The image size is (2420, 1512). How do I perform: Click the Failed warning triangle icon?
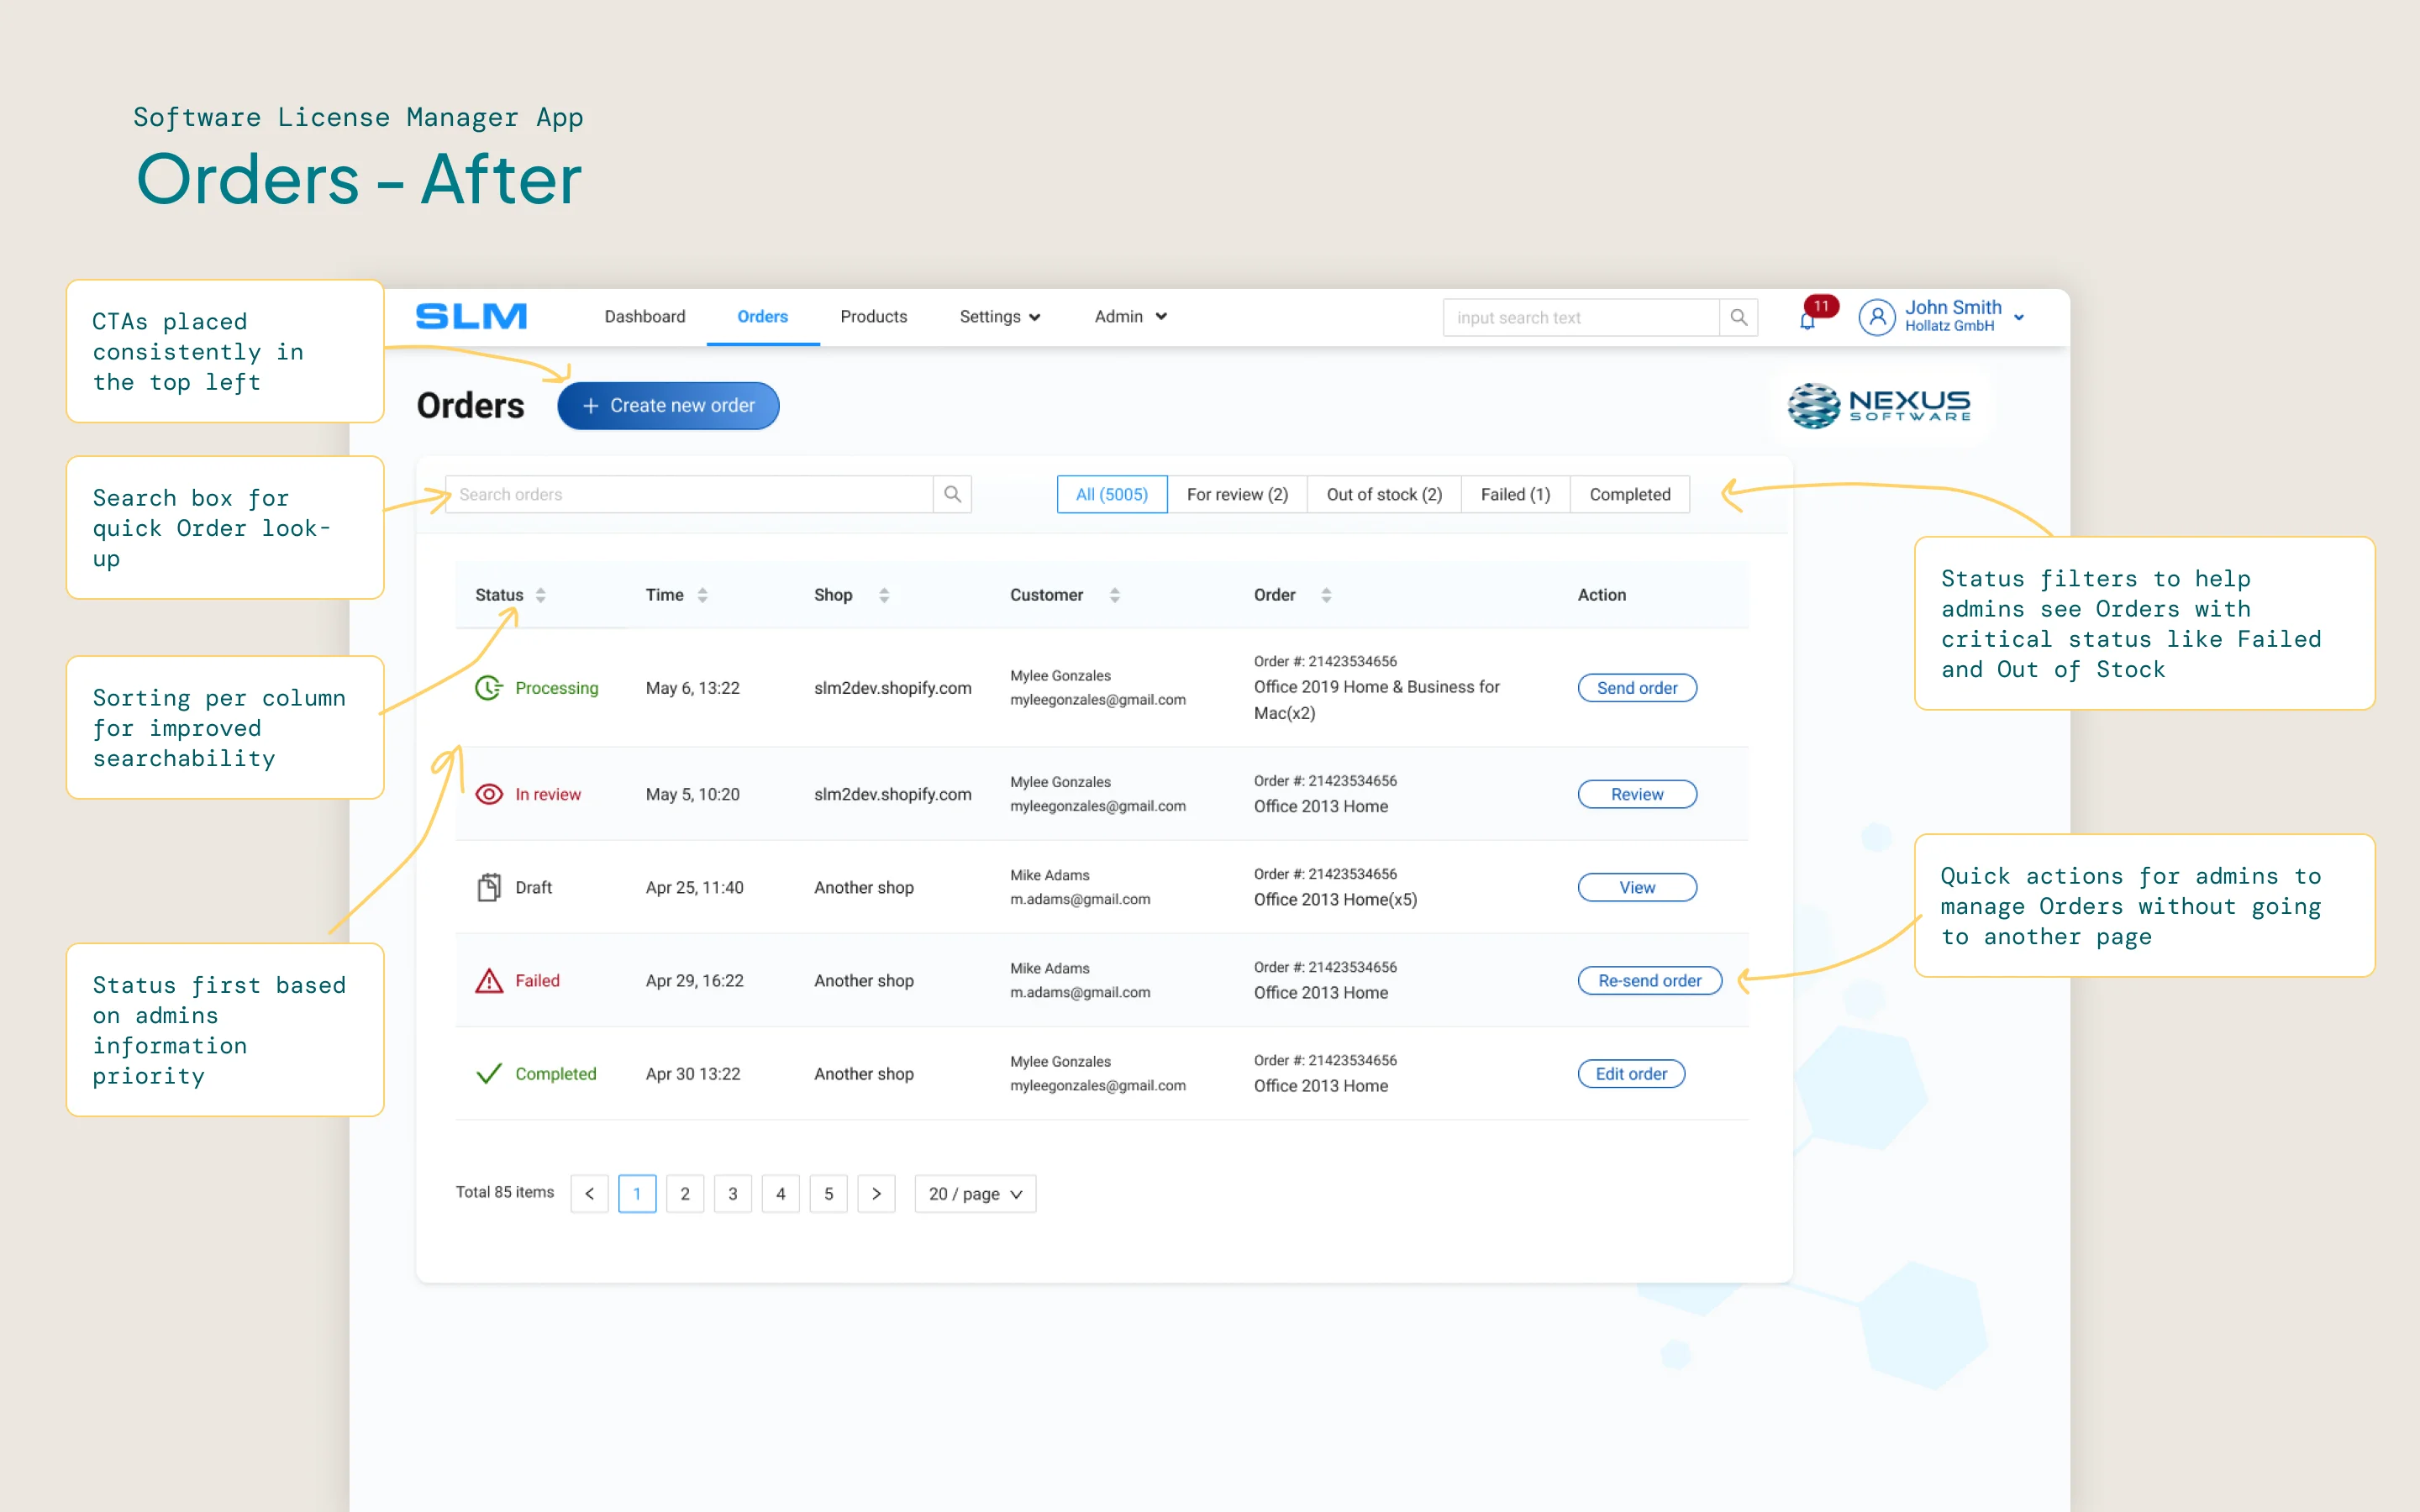click(489, 980)
